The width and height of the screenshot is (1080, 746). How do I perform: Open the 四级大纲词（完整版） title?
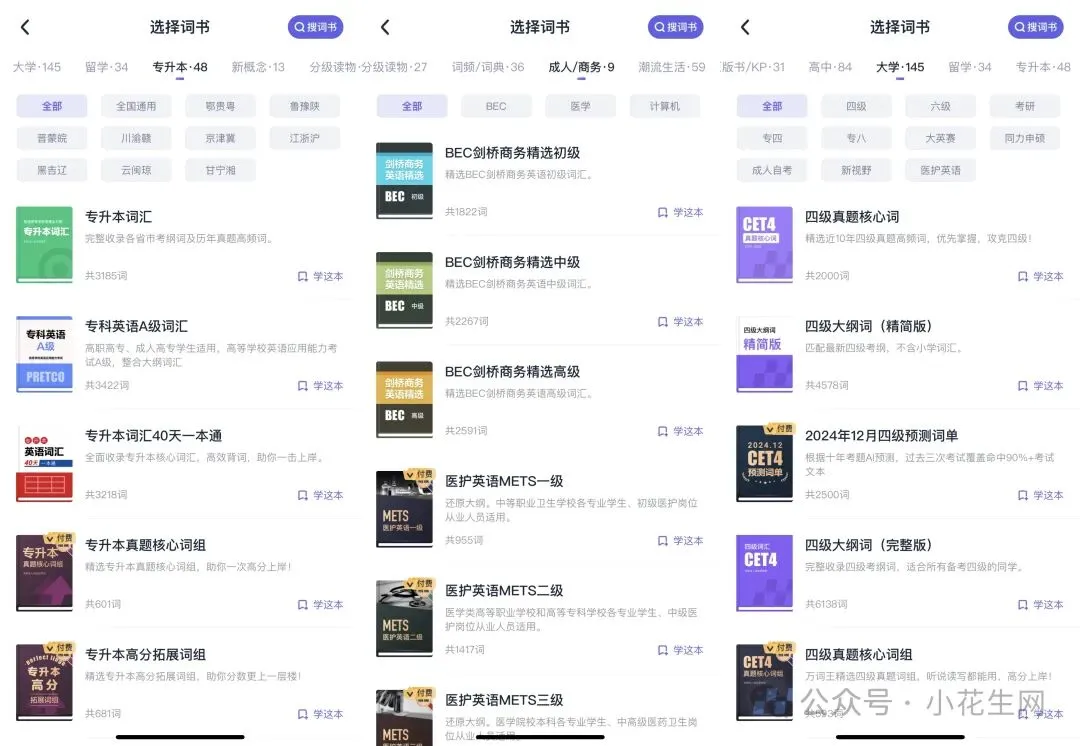click(869, 546)
